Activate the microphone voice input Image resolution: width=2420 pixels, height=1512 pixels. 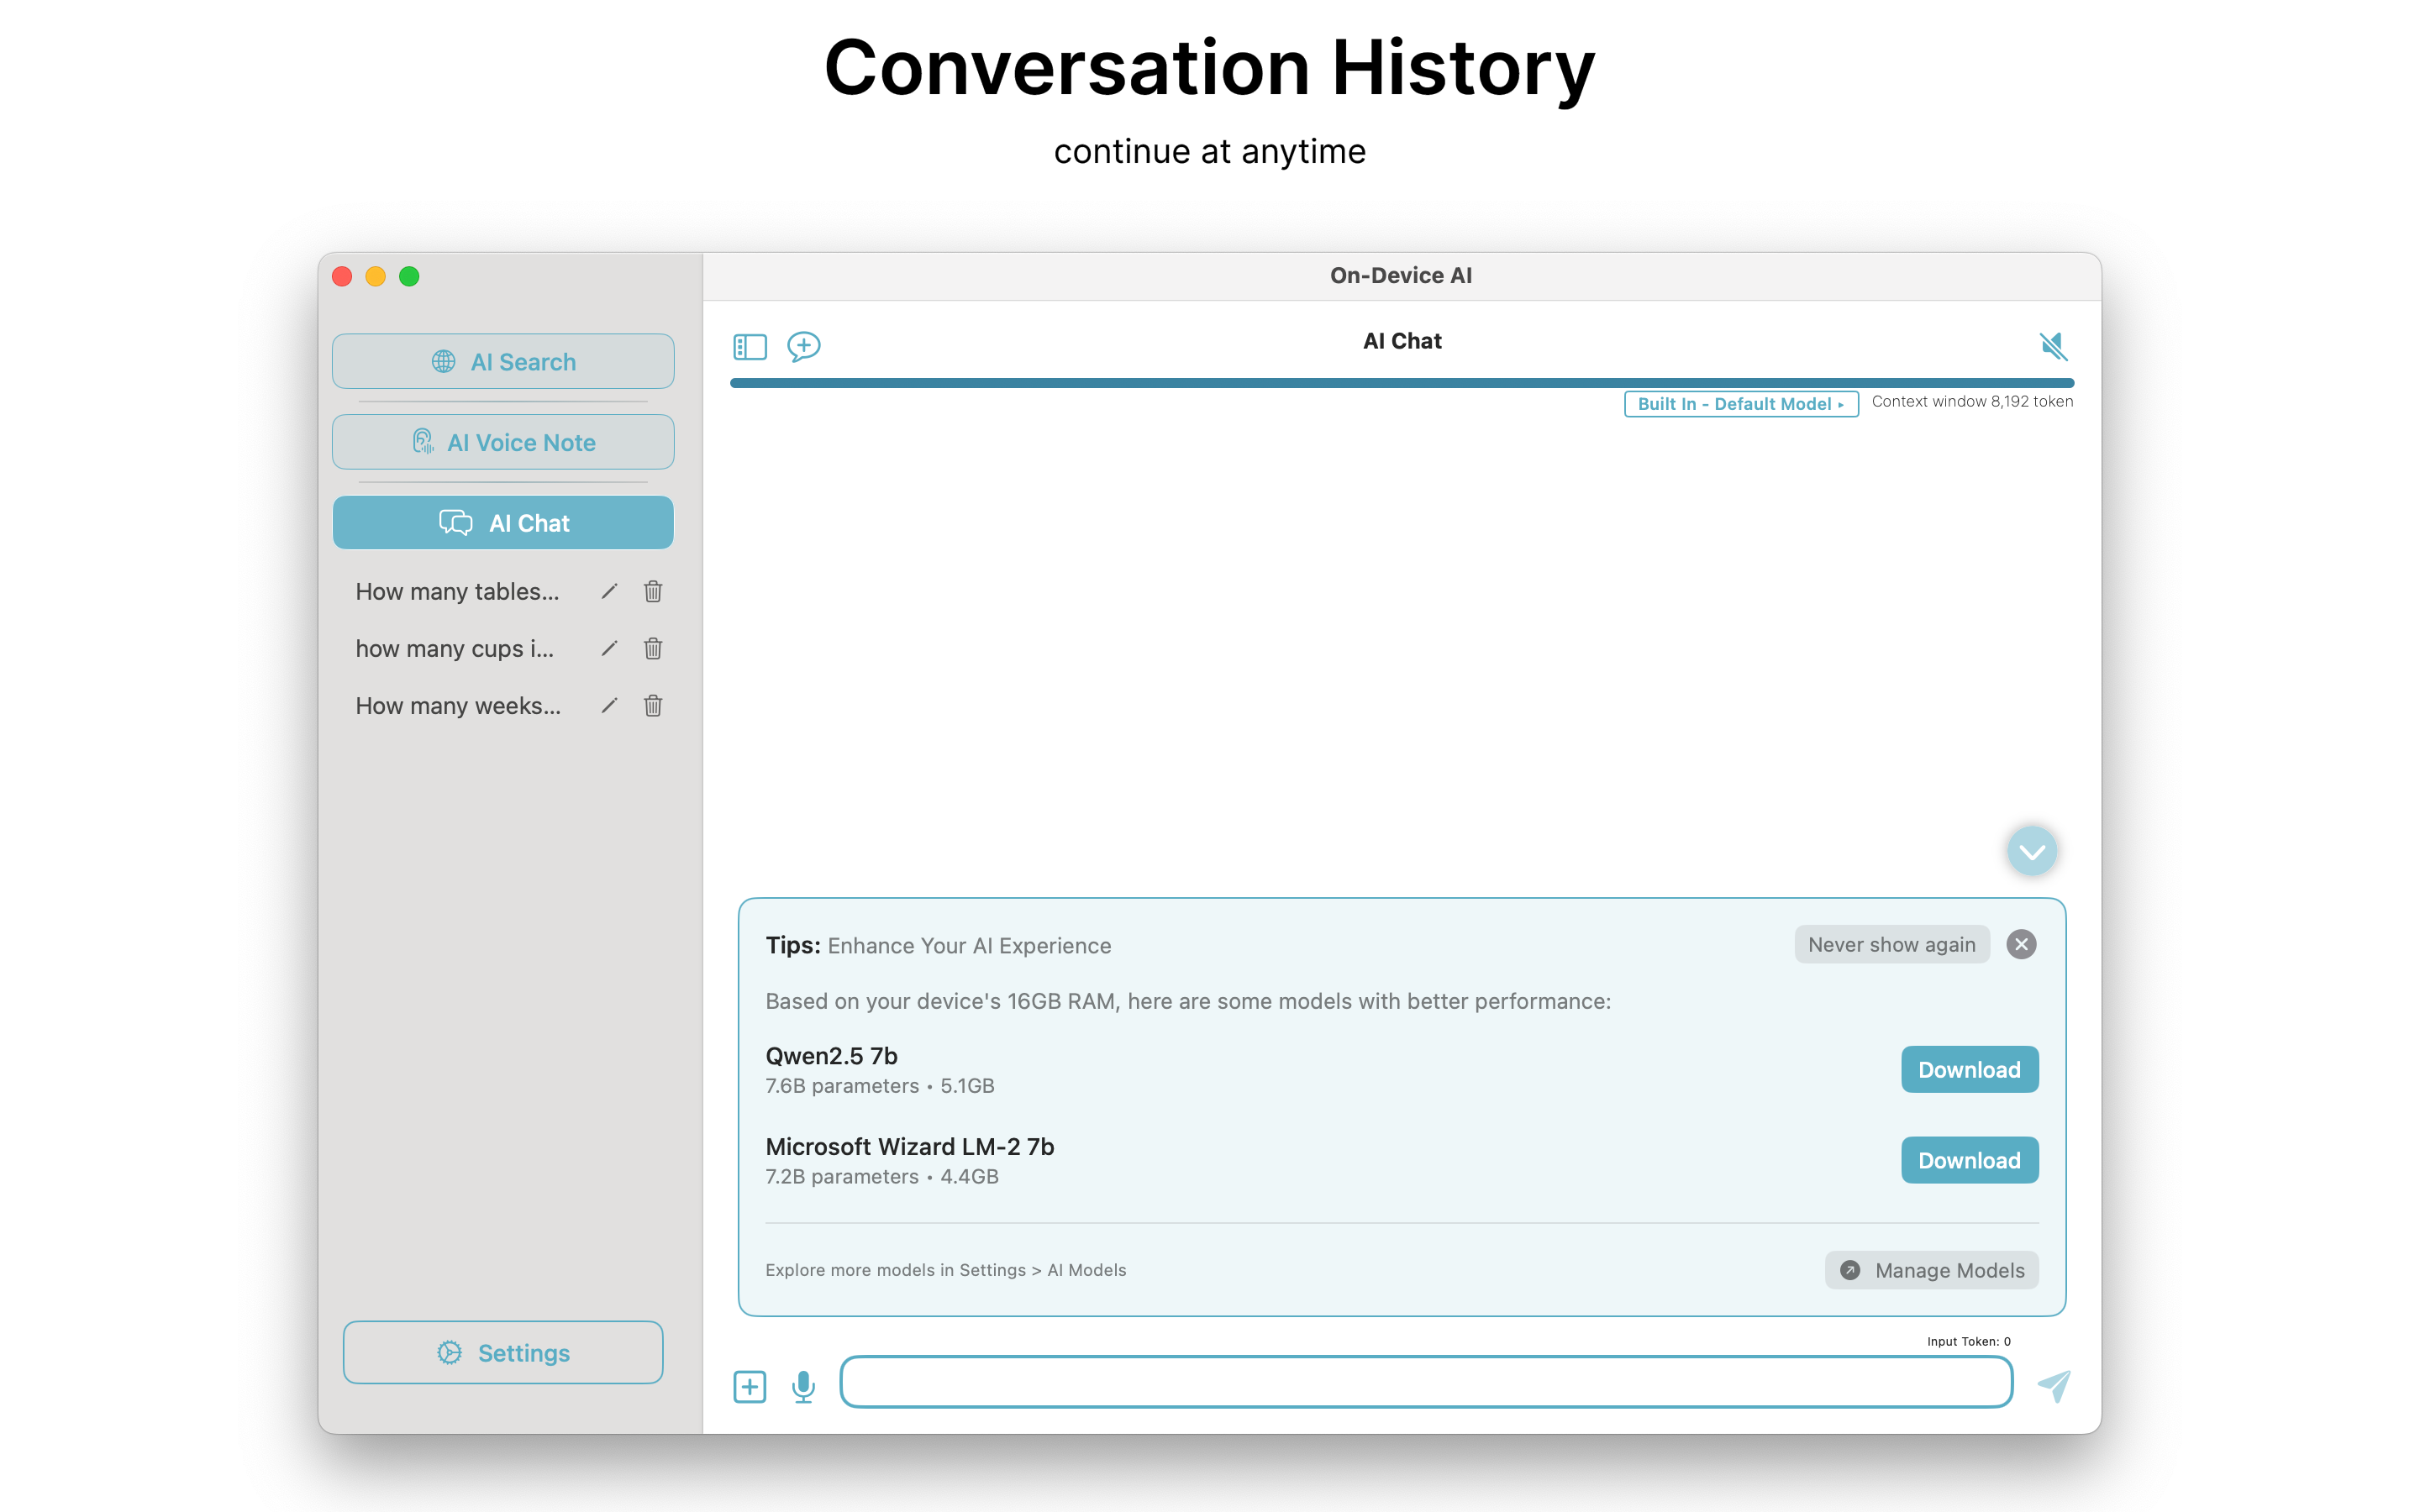[x=803, y=1386]
